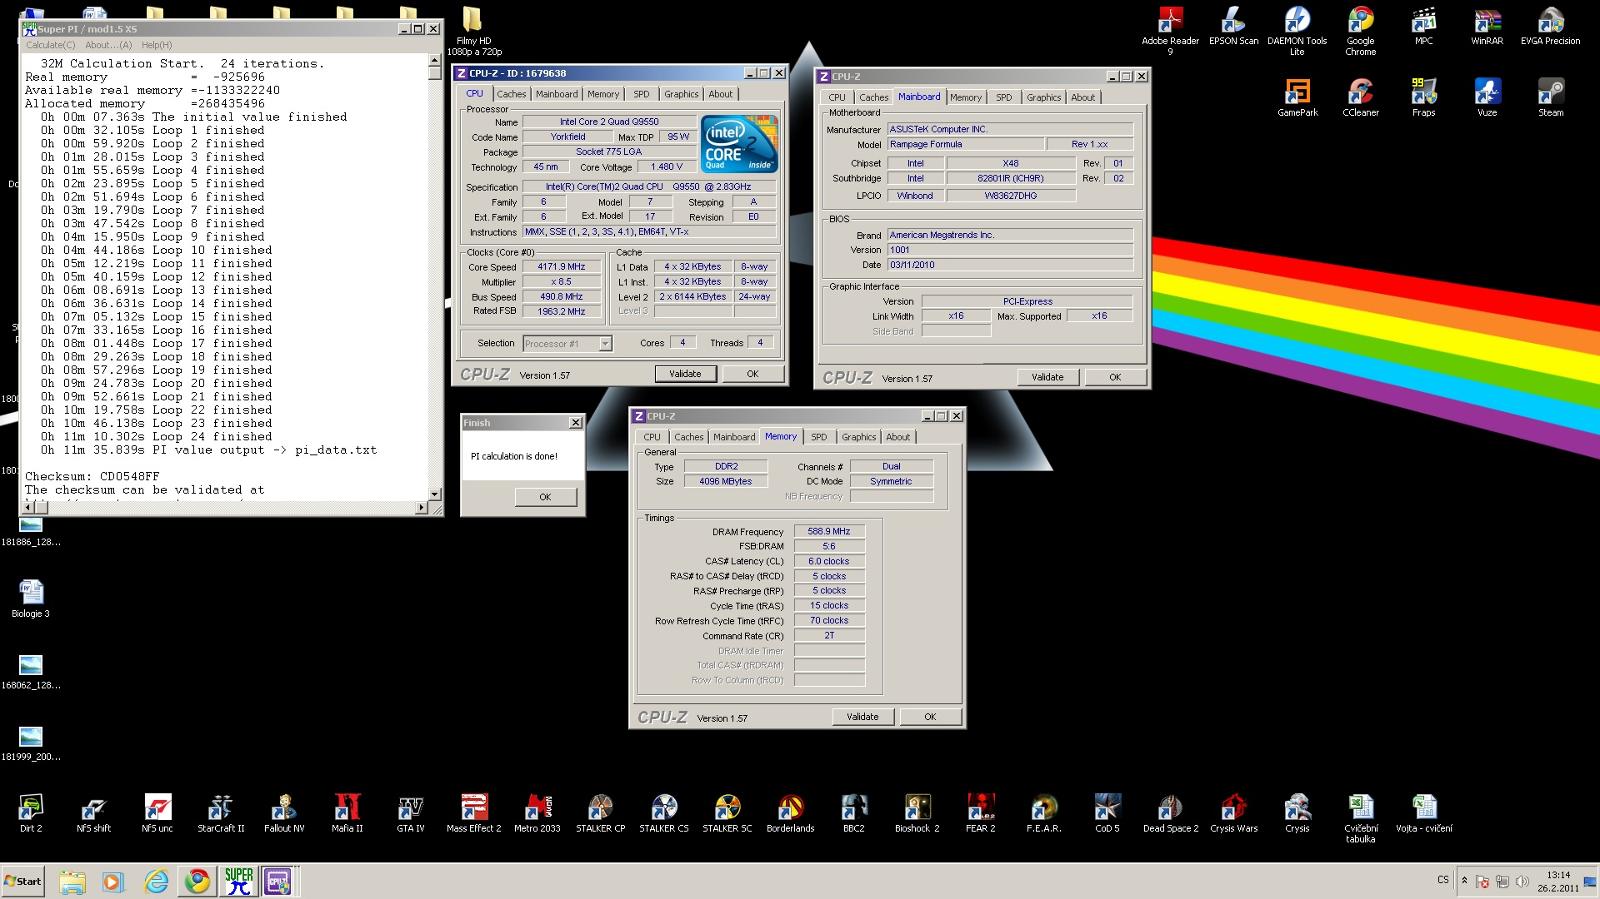Viewport: 1600px width, 899px height.
Task: Click CS language indicator in tray
Action: 1443,880
